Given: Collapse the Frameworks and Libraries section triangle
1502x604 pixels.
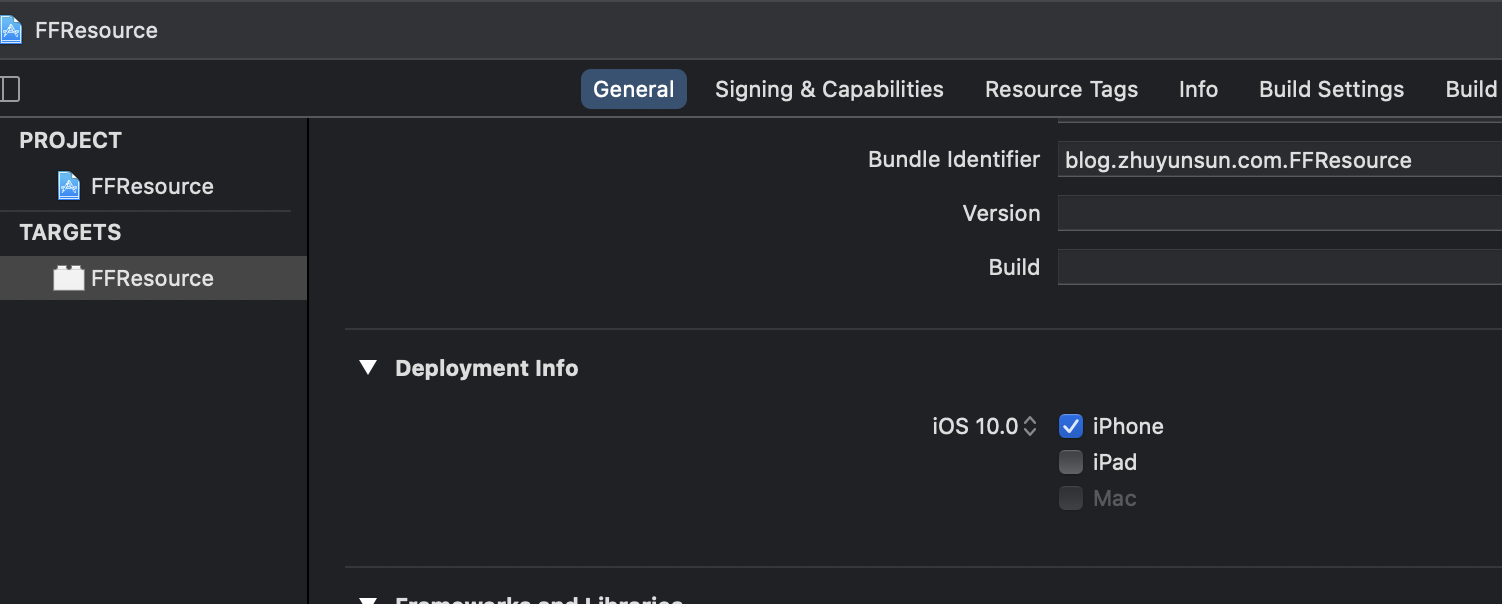Looking at the screenshot, I should 368,600.
